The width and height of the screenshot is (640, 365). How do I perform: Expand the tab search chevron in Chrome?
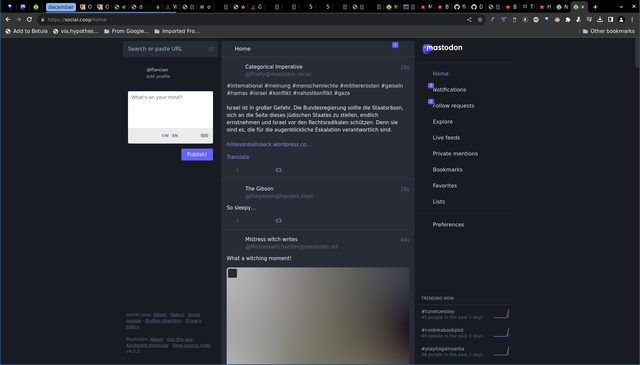621,7
